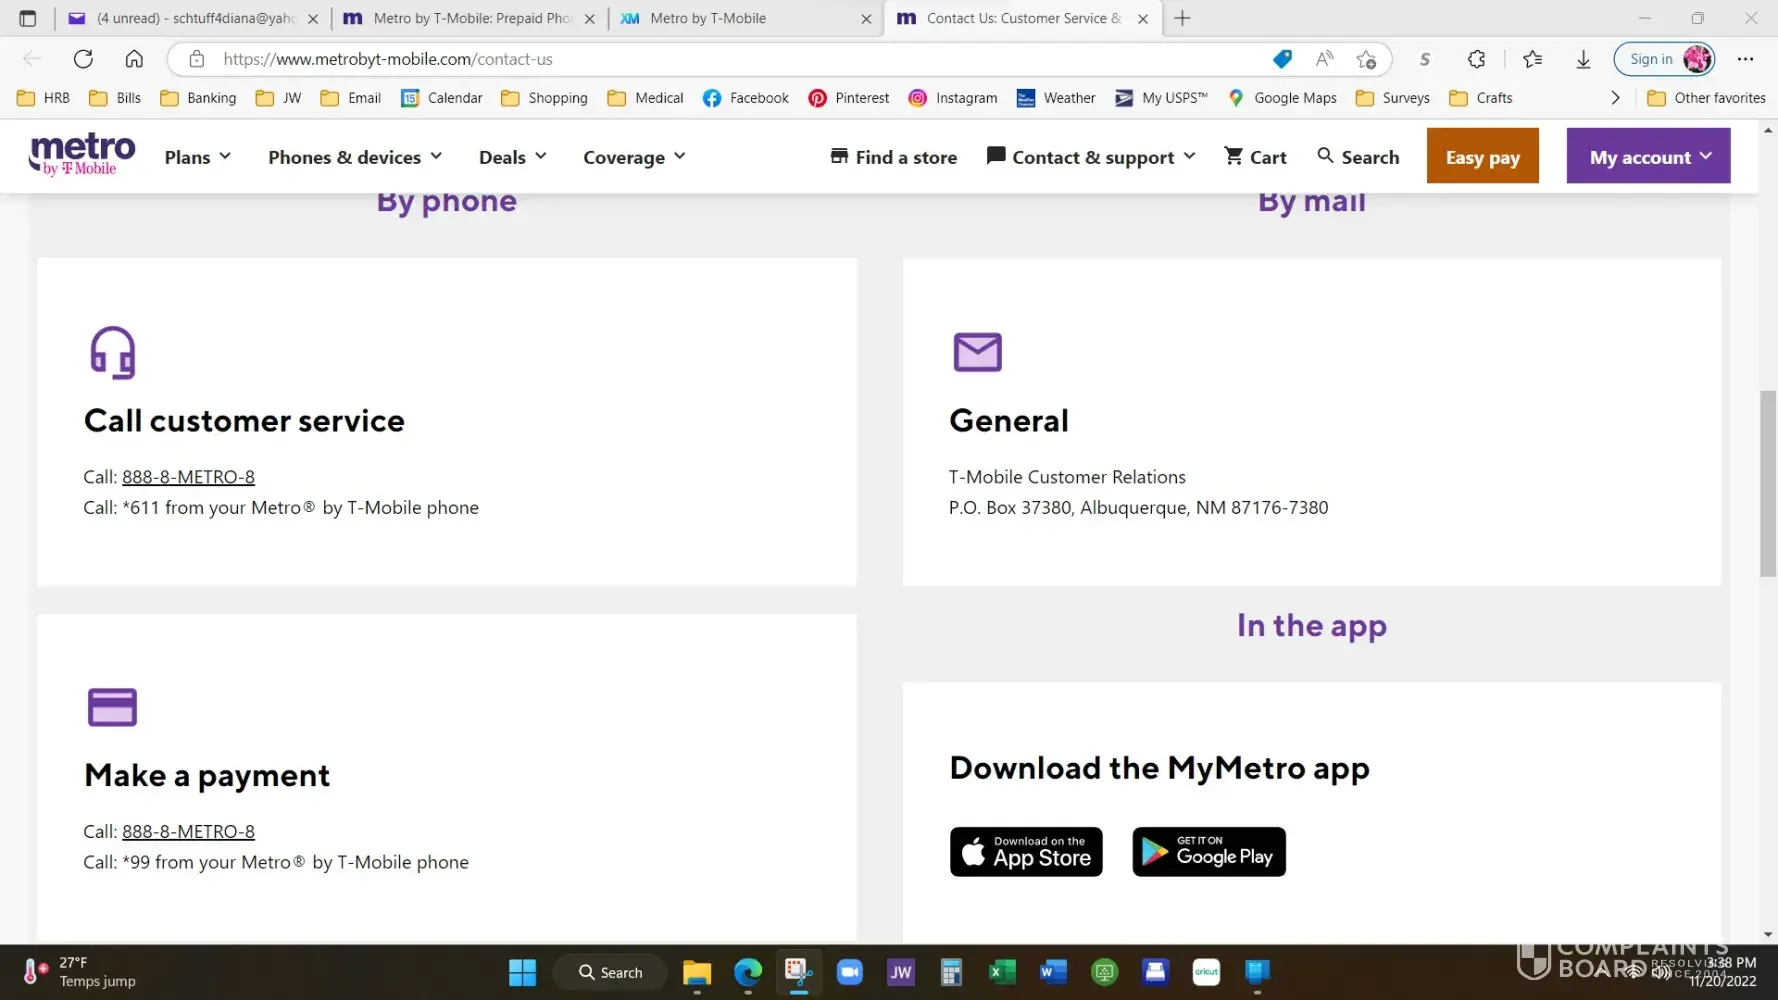Open the My account dropdown
1778x1000 pixels.
click(1648, 157)
